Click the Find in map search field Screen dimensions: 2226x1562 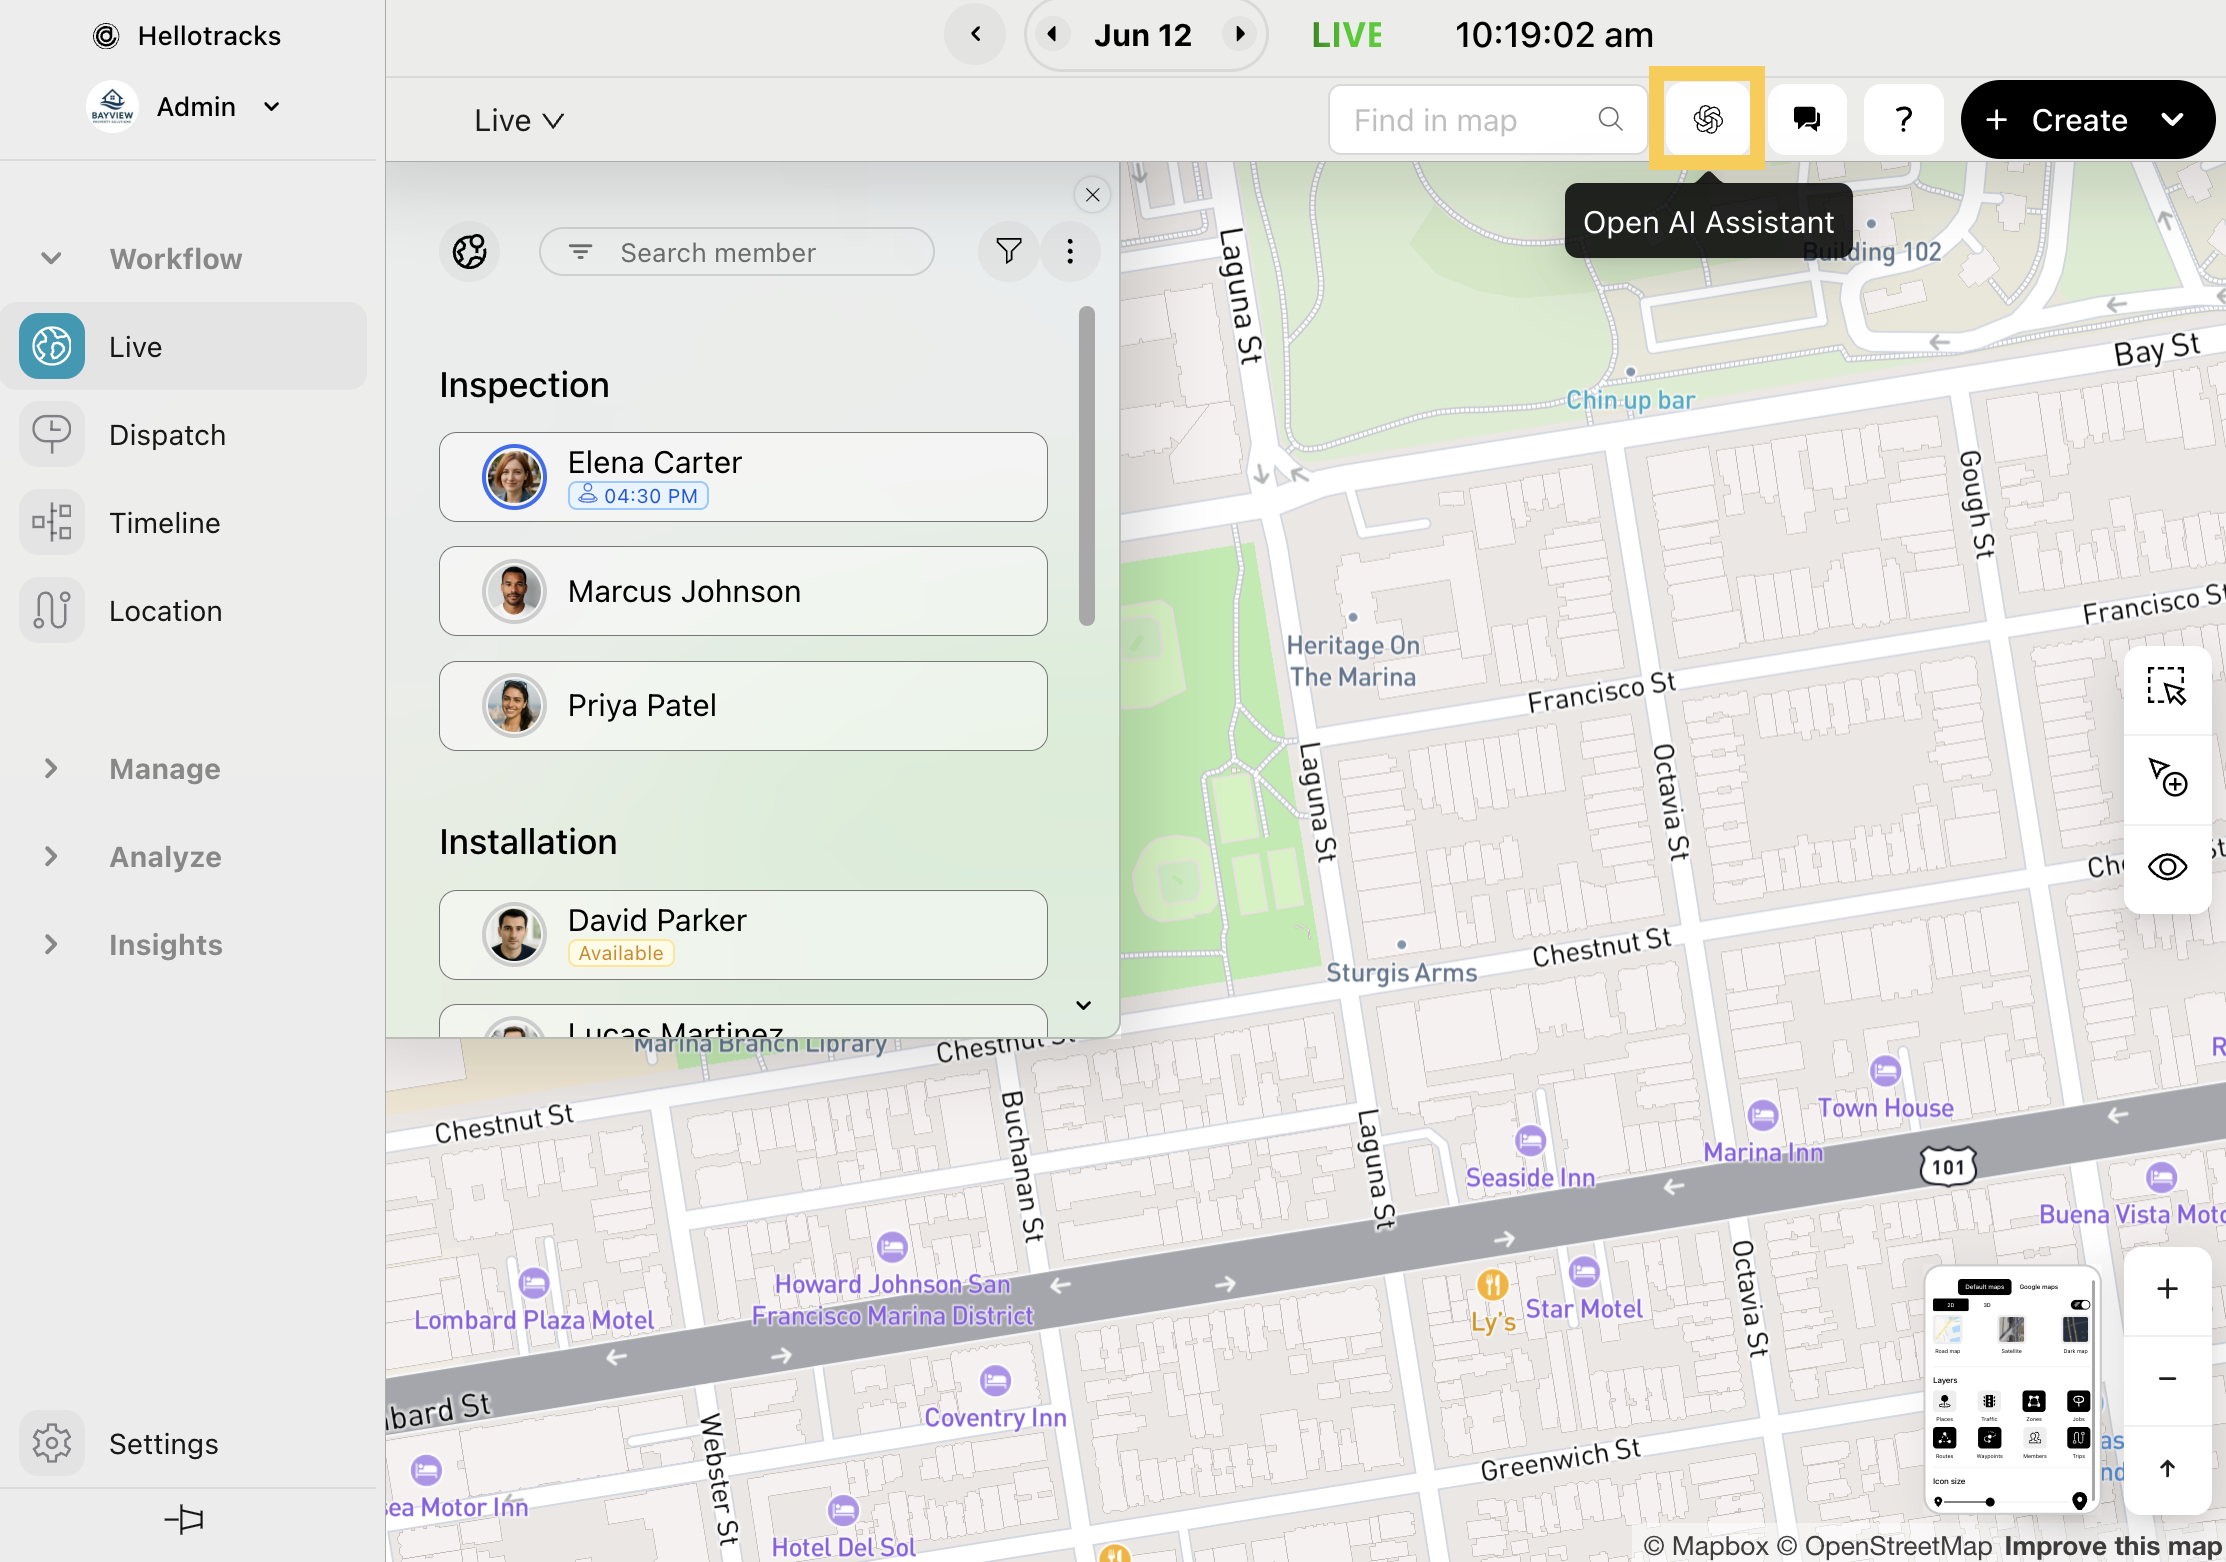[x=1488, y=119]
